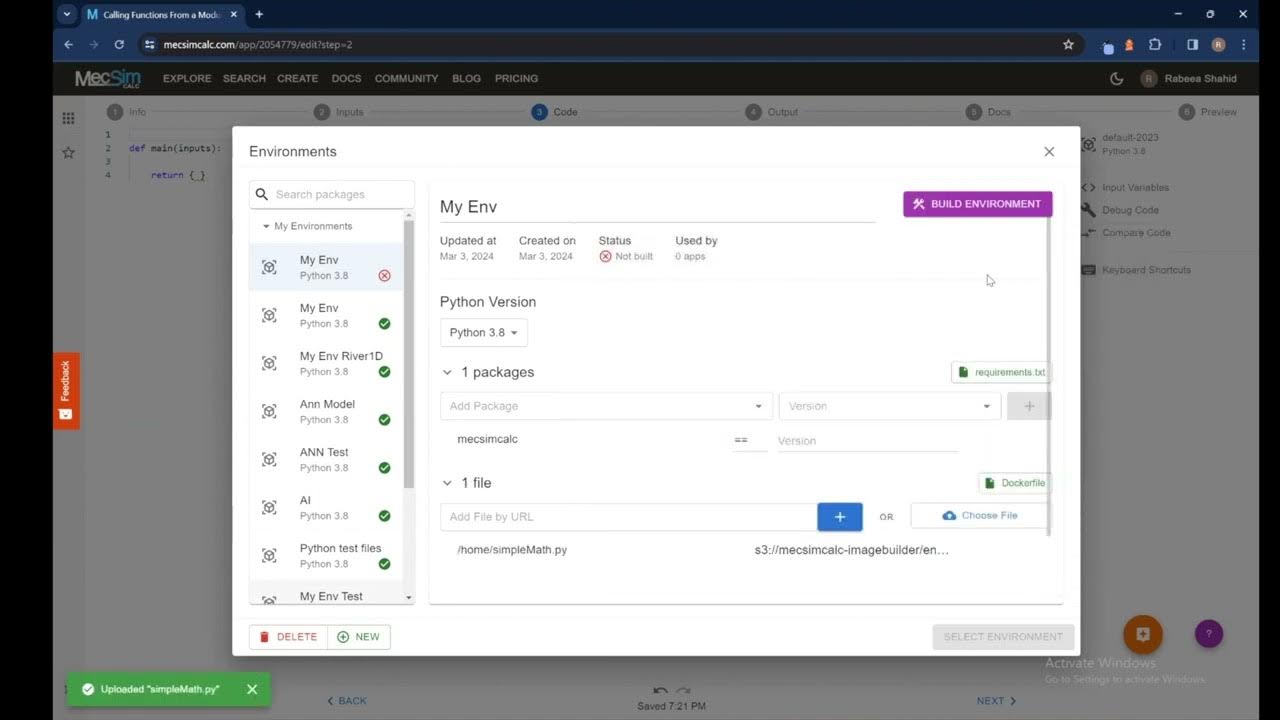1280x720 pixels.
Task: Close the Environments dialog with X
Action: tap(1049, 152)
